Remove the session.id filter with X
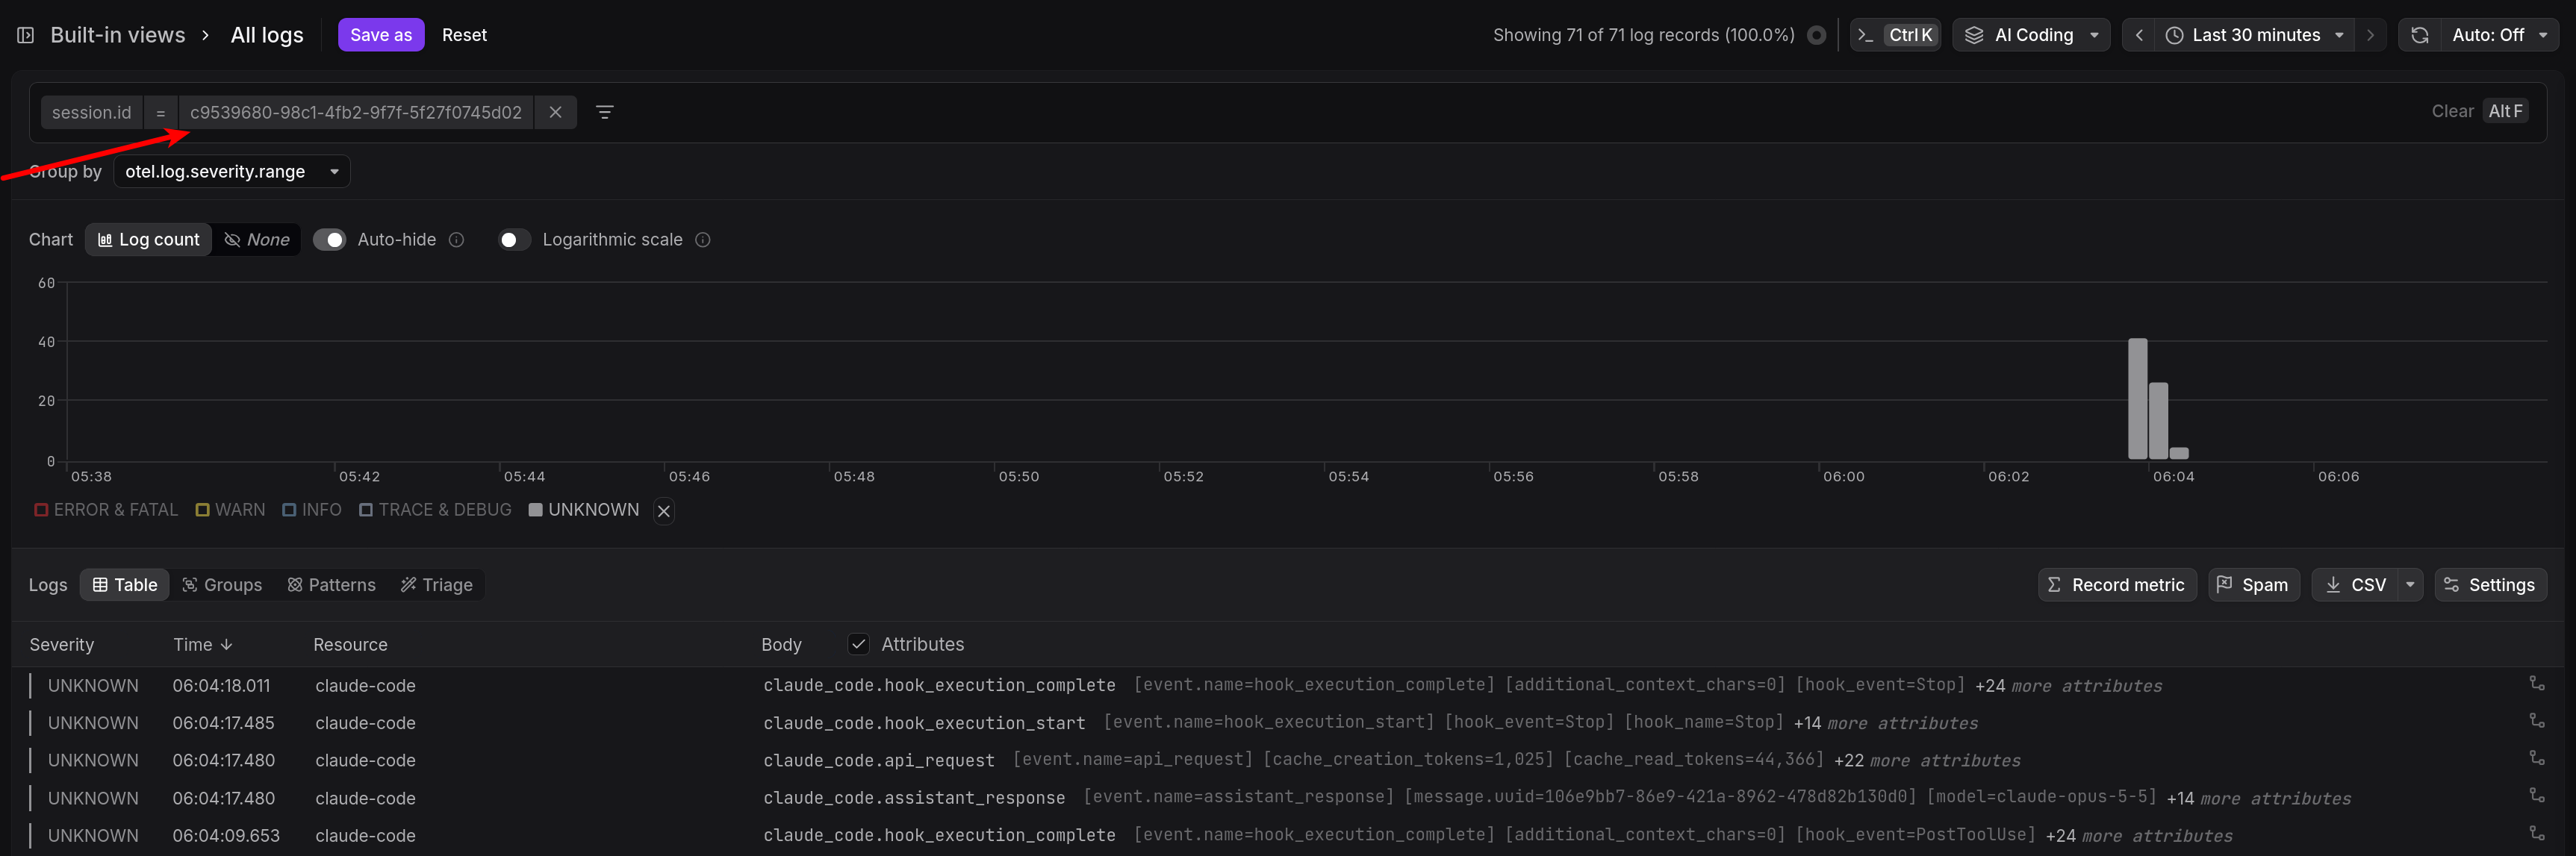The height and width of the screenshot is (856, 2576). tap(555, 112)
